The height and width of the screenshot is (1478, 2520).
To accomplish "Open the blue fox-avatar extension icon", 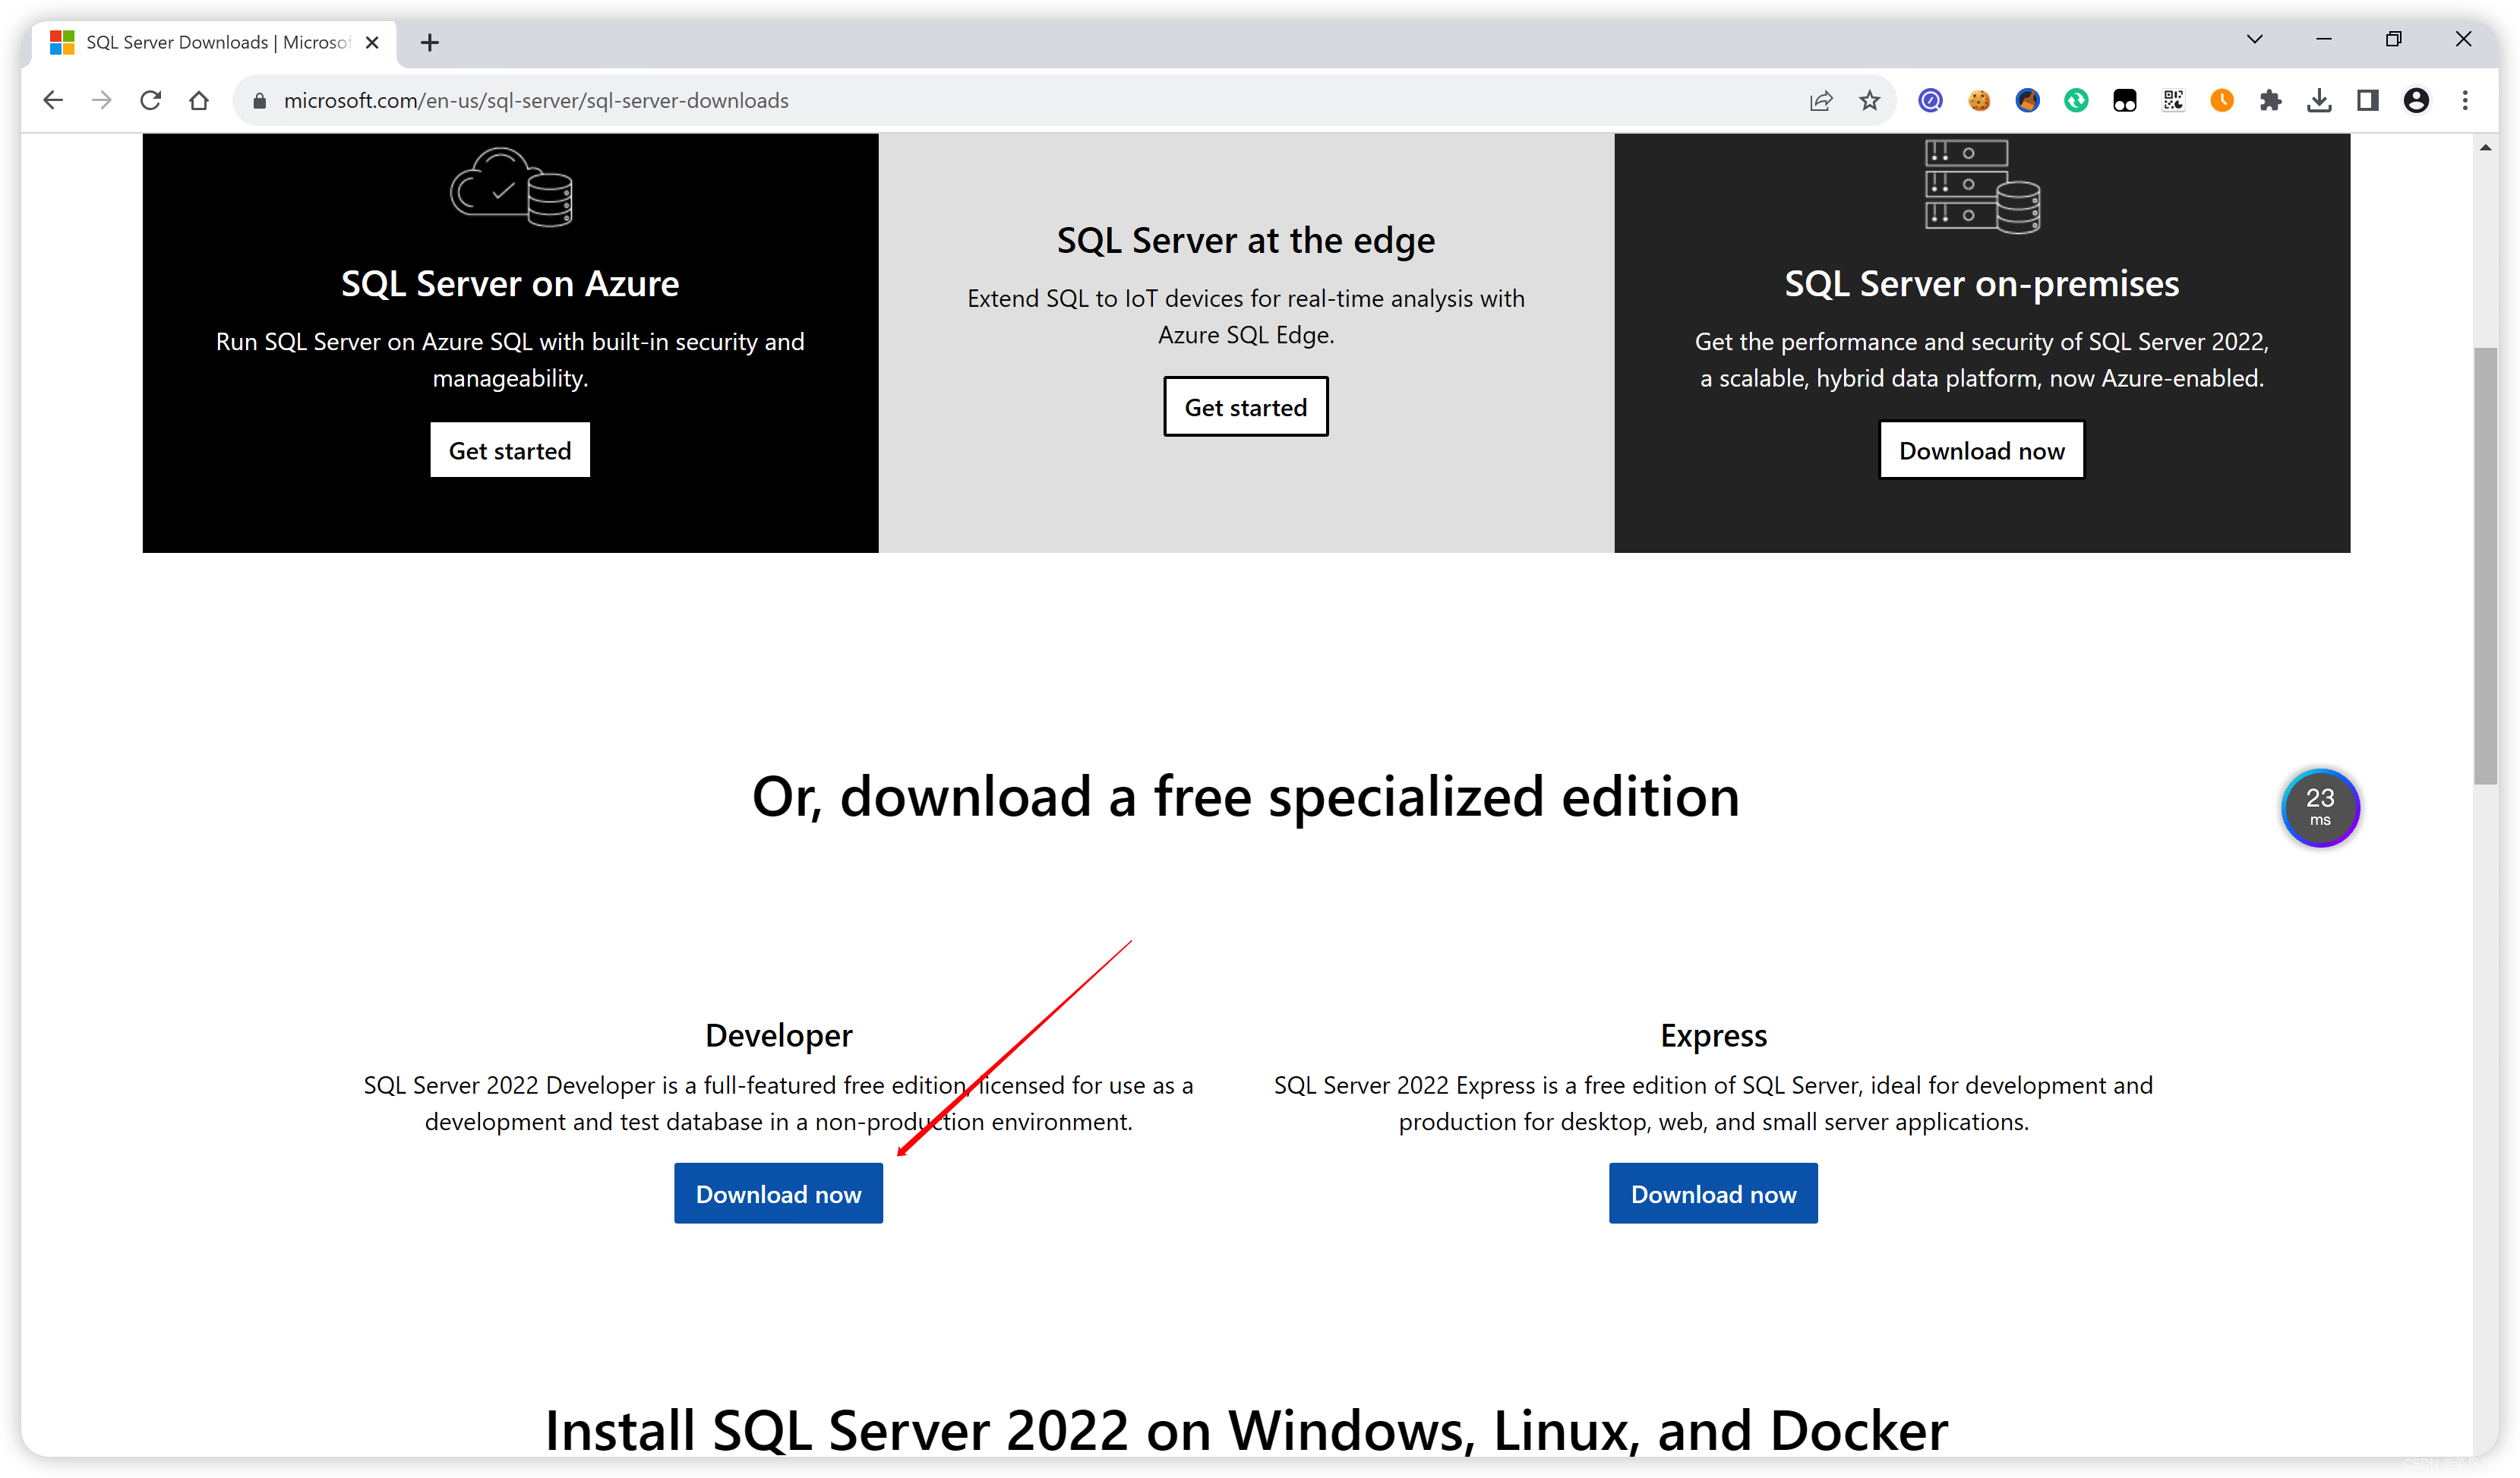I will pyautogui.click(x=2027, y=100).
